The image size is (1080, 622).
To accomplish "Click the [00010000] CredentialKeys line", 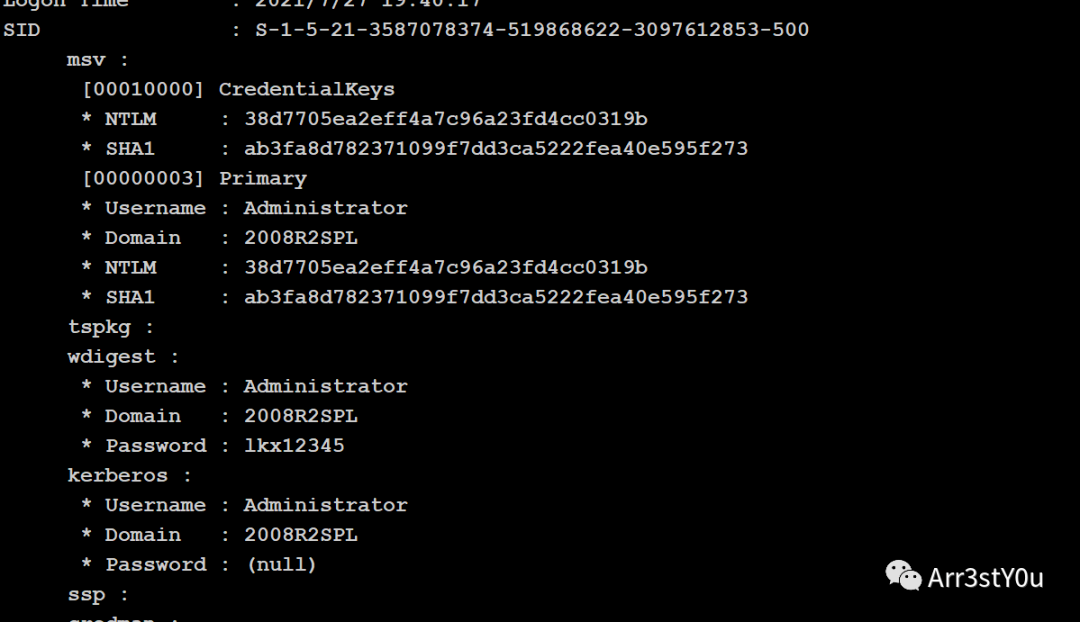I will 238,90.
